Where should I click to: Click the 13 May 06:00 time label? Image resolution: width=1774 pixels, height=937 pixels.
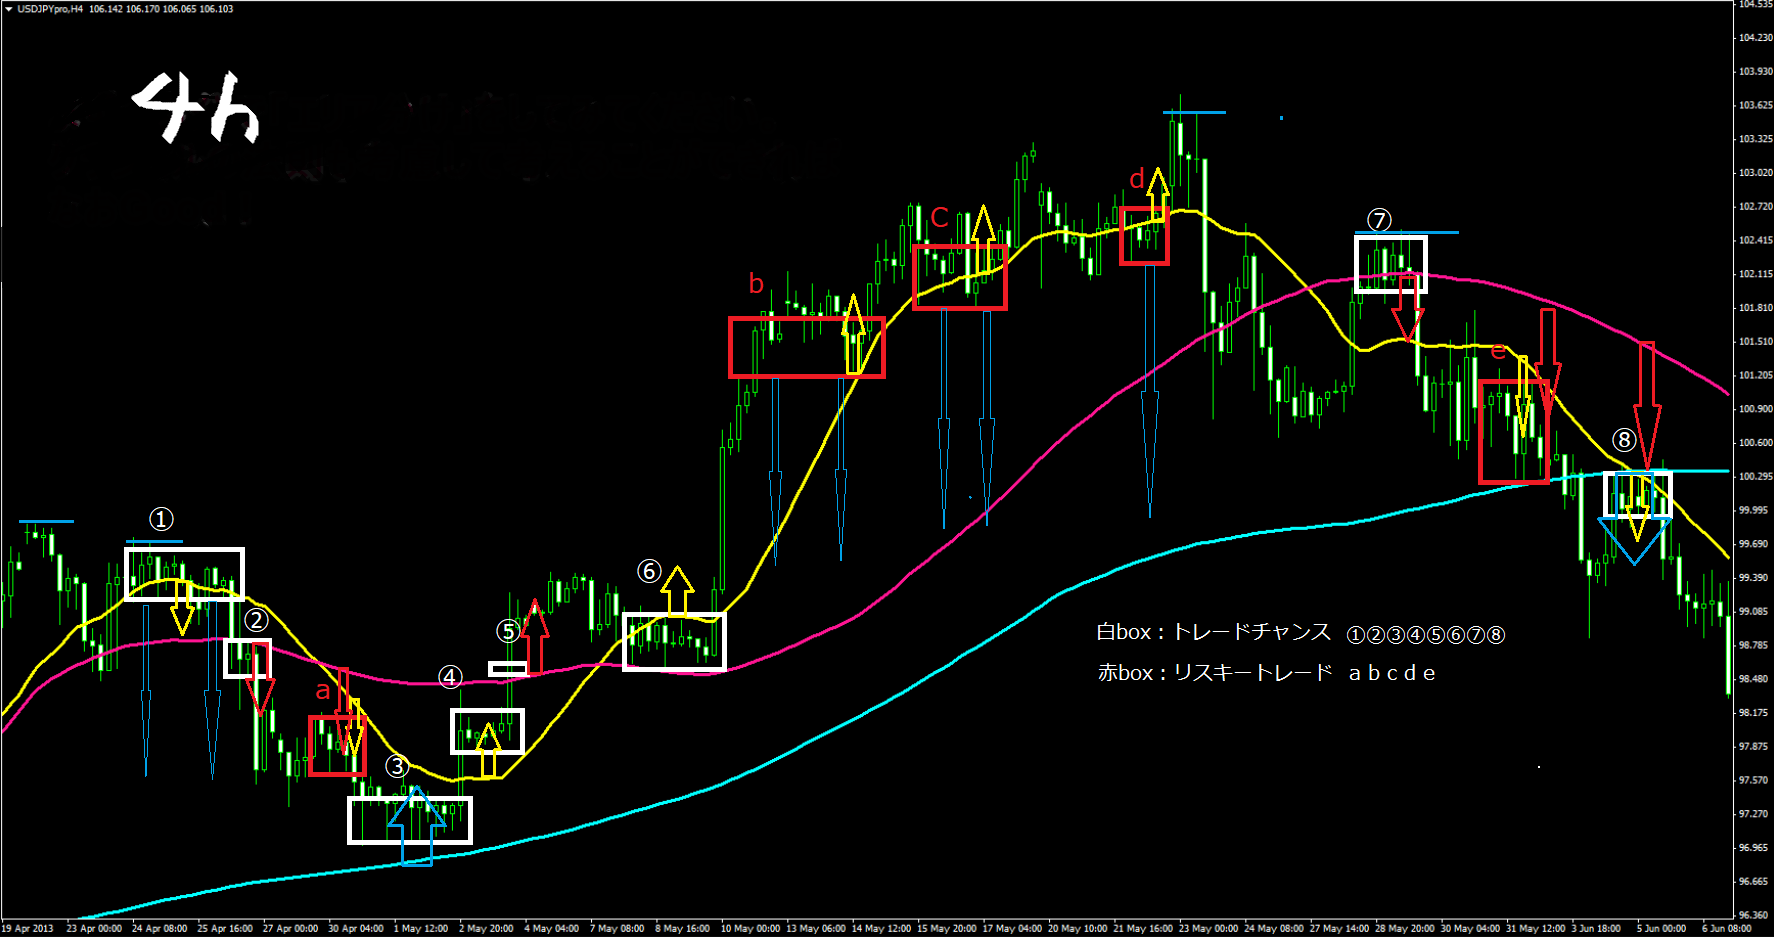coord(816,929)
